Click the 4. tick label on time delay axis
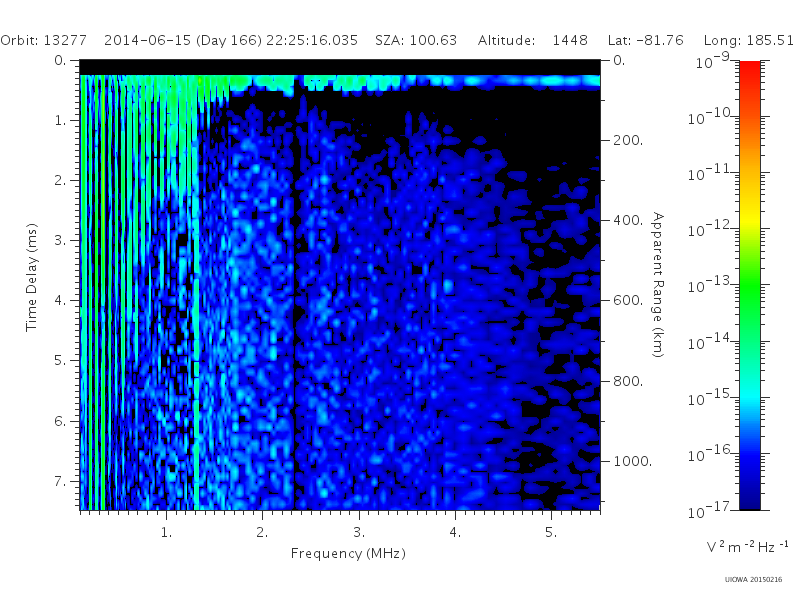800x600 pixels. click(60, 300)
